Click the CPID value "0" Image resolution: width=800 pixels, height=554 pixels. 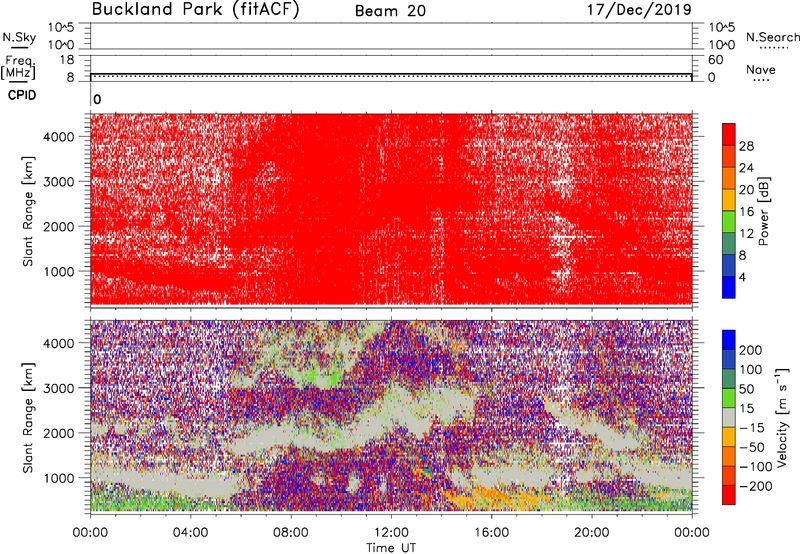pyautogui.click(x=97, y=100)
